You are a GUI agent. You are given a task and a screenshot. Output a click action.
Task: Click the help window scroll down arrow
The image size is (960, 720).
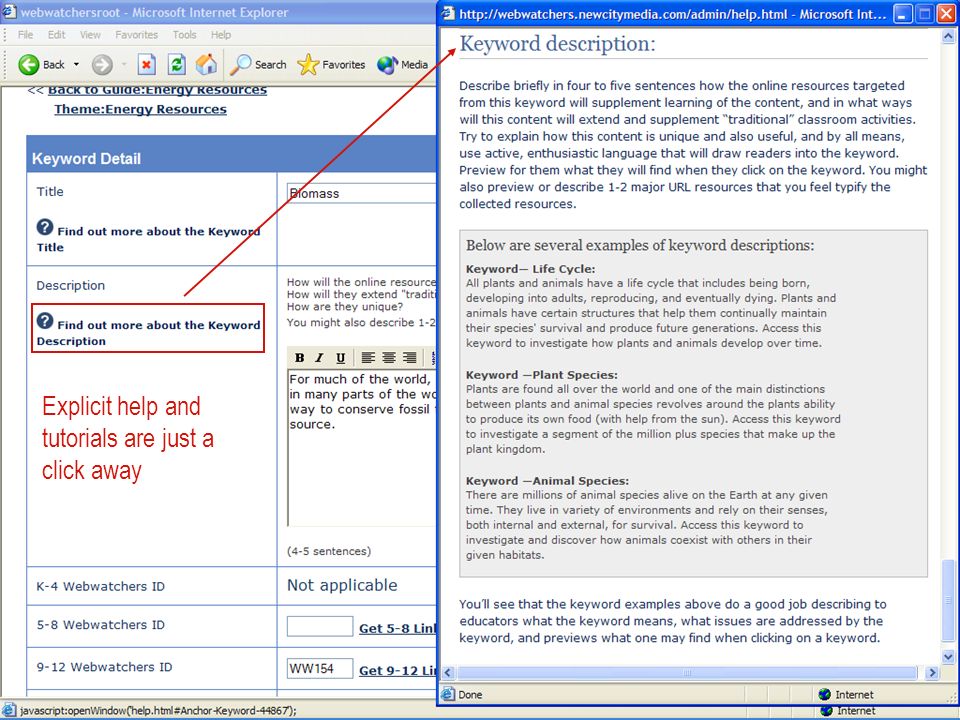pos(948,657)
